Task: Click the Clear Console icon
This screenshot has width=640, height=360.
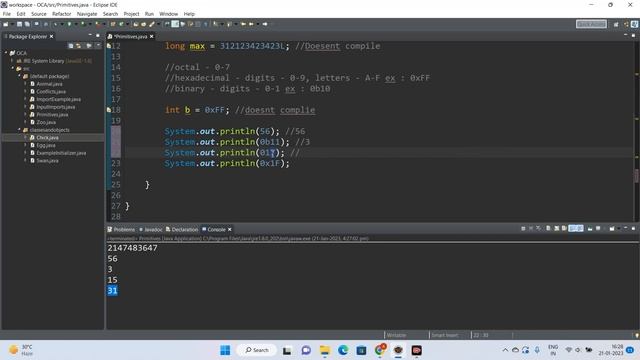Action: coord(548,229)
